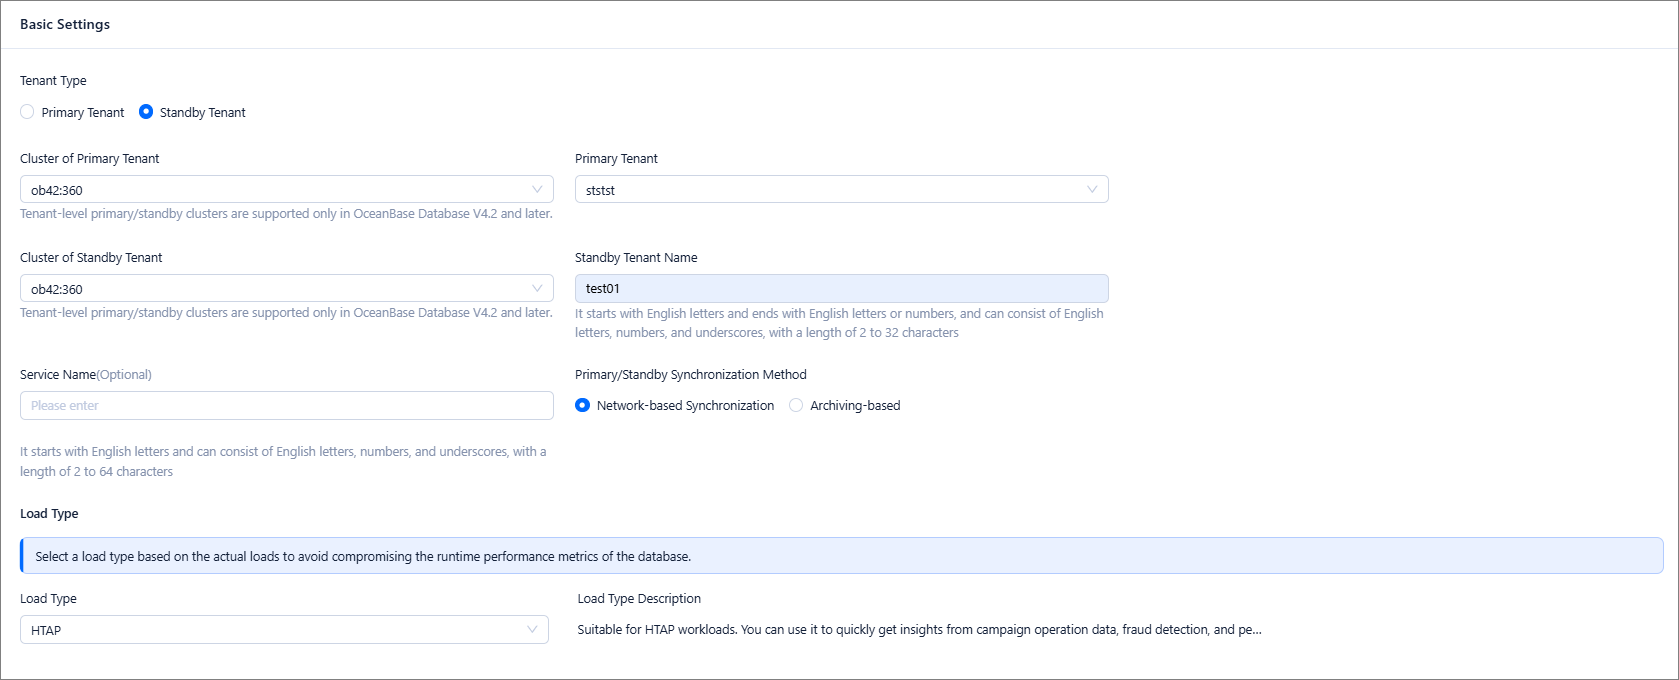Select the Primary Tenant radio option

(28, 112)
